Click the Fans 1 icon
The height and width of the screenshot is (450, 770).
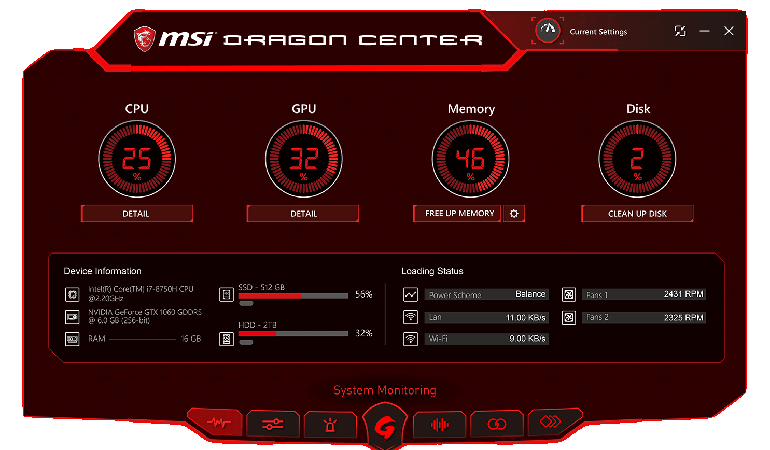click(x=569, y=294)
